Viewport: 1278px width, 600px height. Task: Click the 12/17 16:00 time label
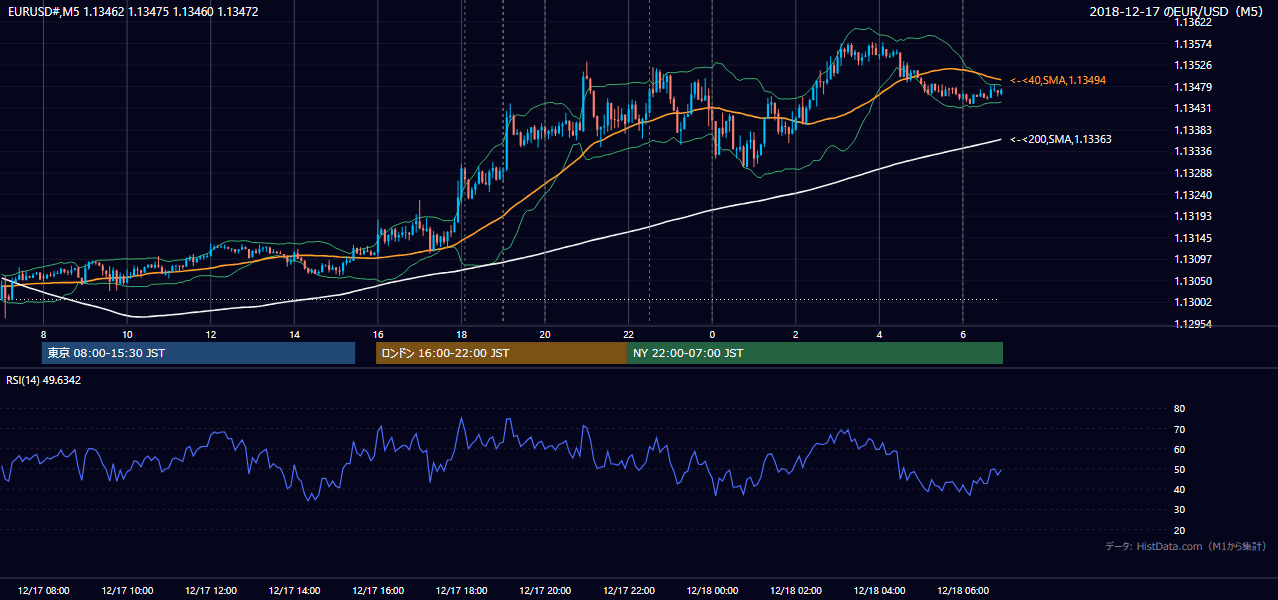click(x=378, y=591)
